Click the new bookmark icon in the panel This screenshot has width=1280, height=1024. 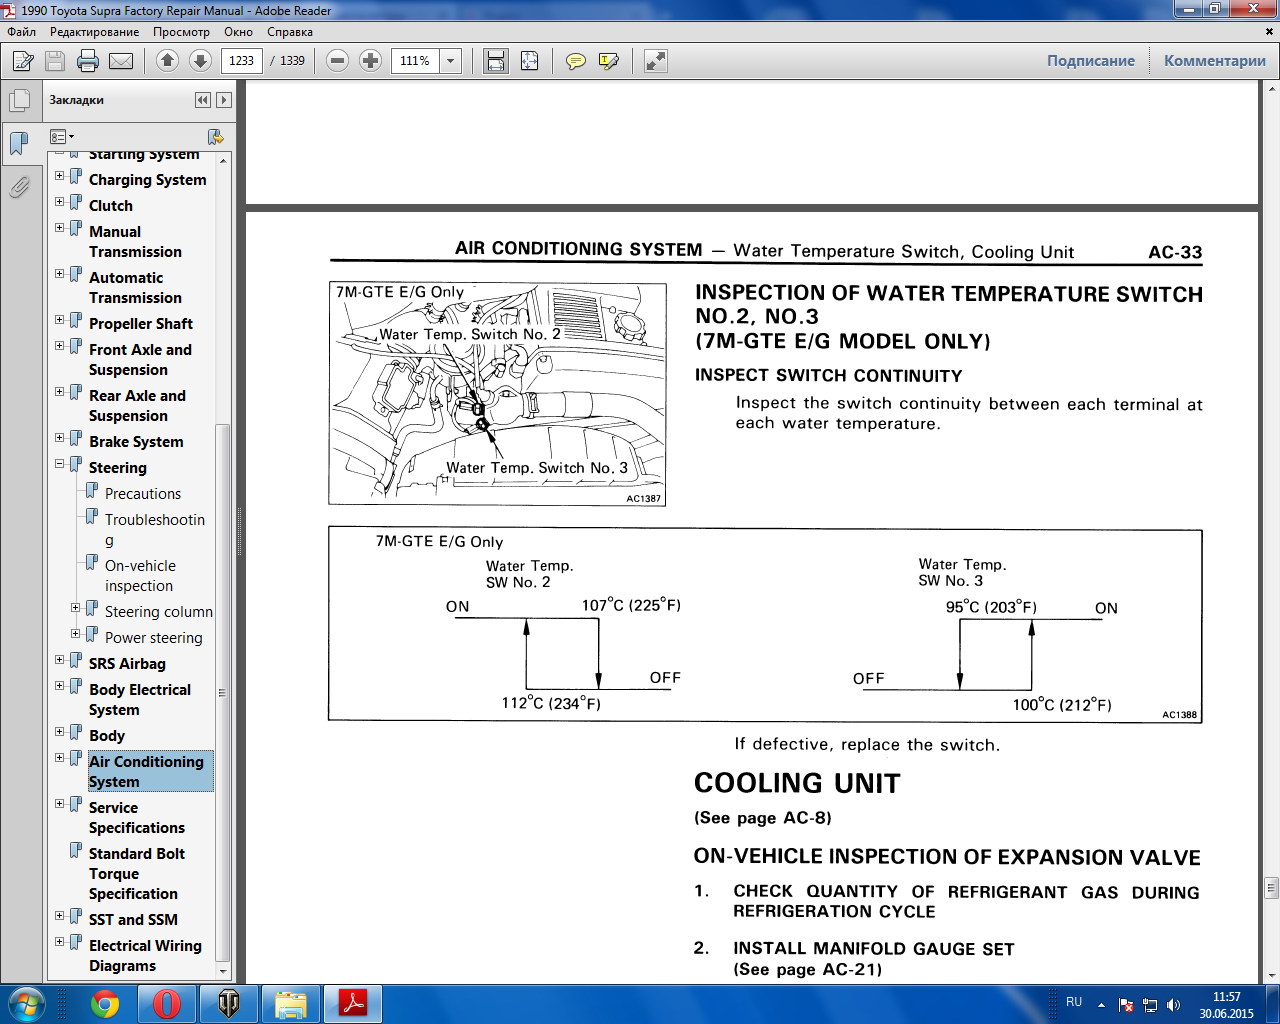click(x=215, y=136)
